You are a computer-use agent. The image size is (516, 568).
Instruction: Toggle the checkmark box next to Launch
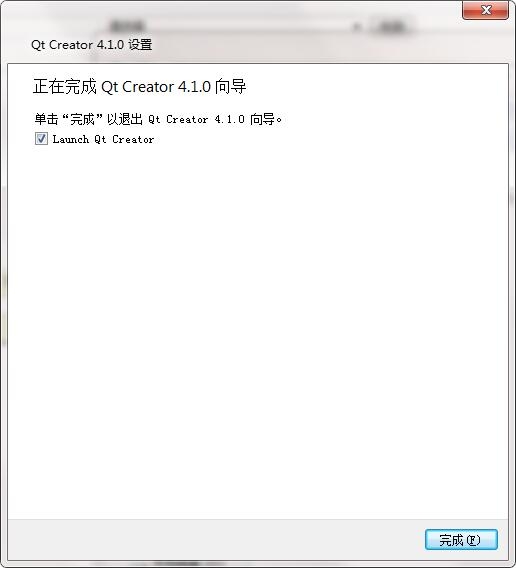pos(41,138)
